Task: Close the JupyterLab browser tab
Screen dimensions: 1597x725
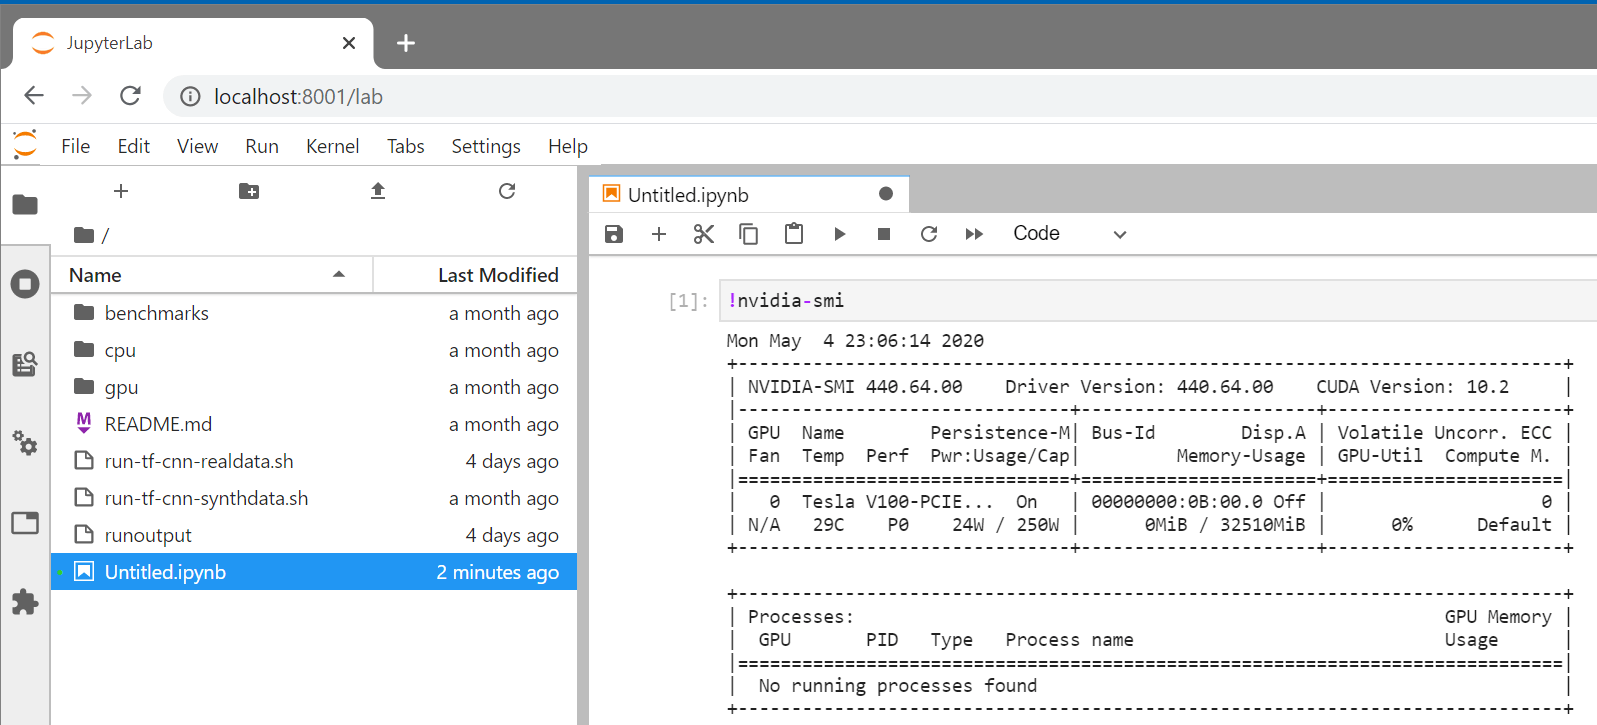Action: 348,43
